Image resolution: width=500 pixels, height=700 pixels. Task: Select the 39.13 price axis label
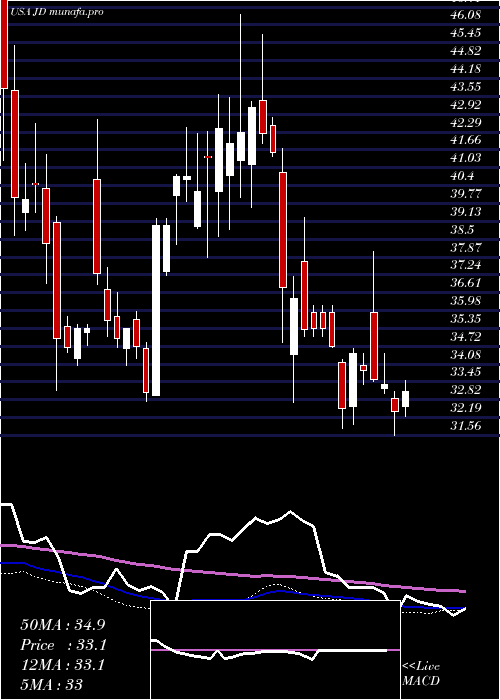466,211
